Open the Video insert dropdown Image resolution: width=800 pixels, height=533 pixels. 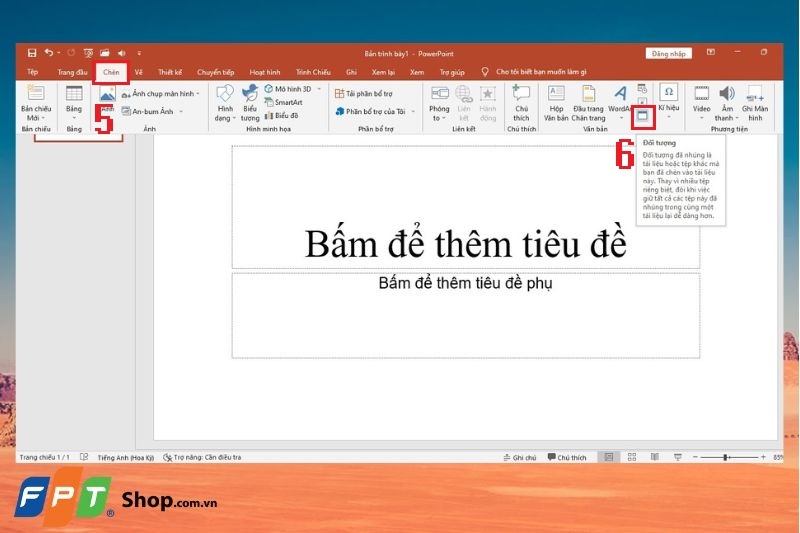702,104
